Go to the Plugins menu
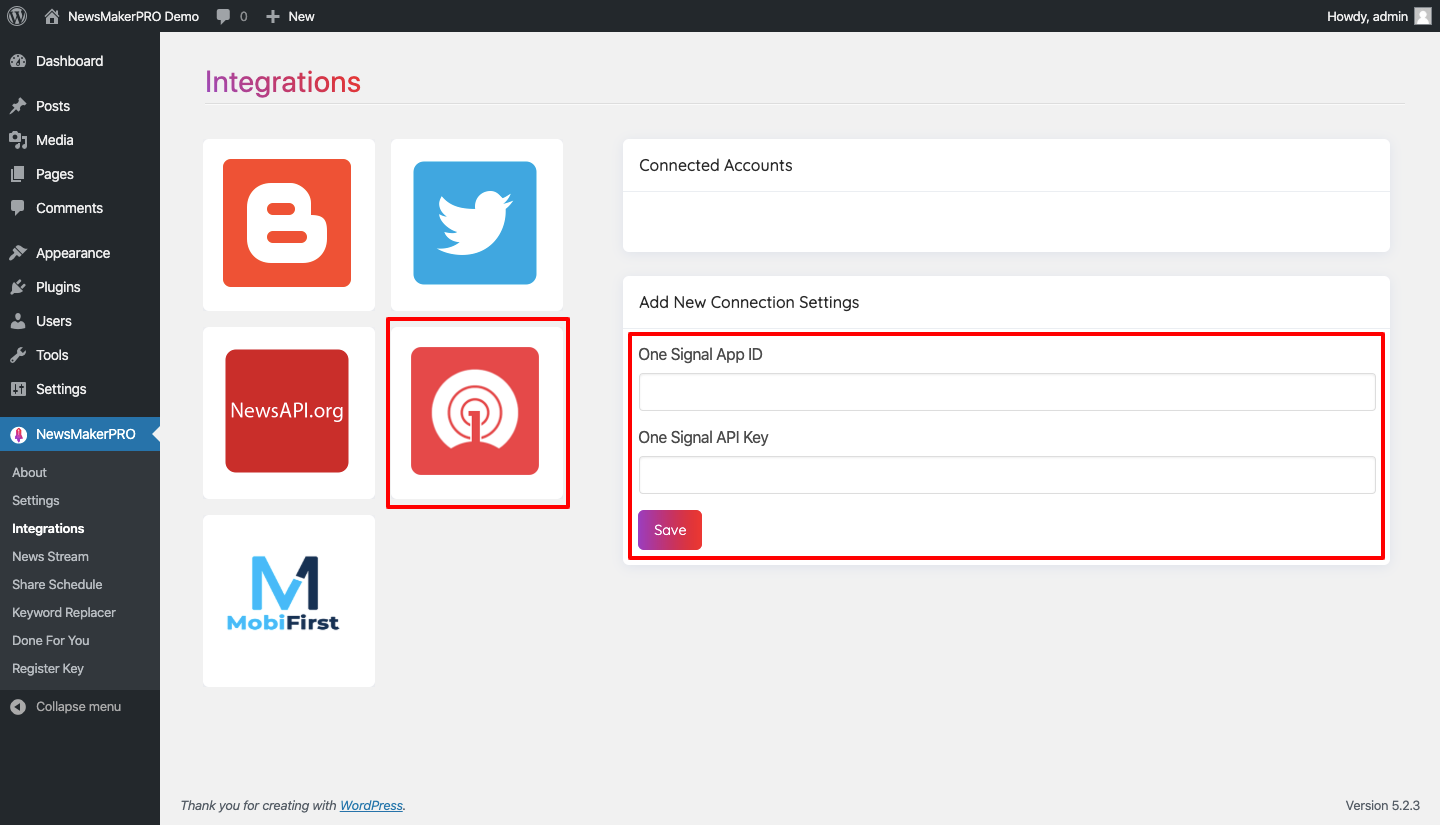 point(80,287)
